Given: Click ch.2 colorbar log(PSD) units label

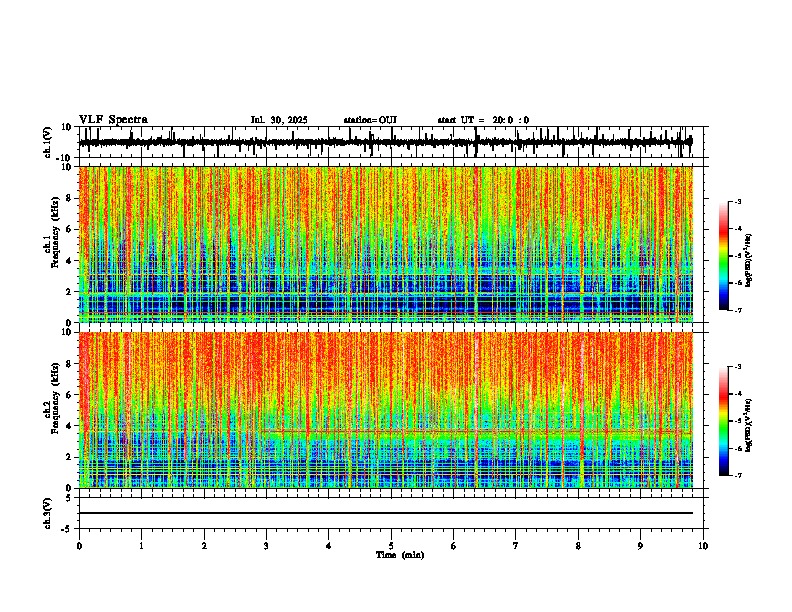Looking at the screenshot, I should [749, 425].
